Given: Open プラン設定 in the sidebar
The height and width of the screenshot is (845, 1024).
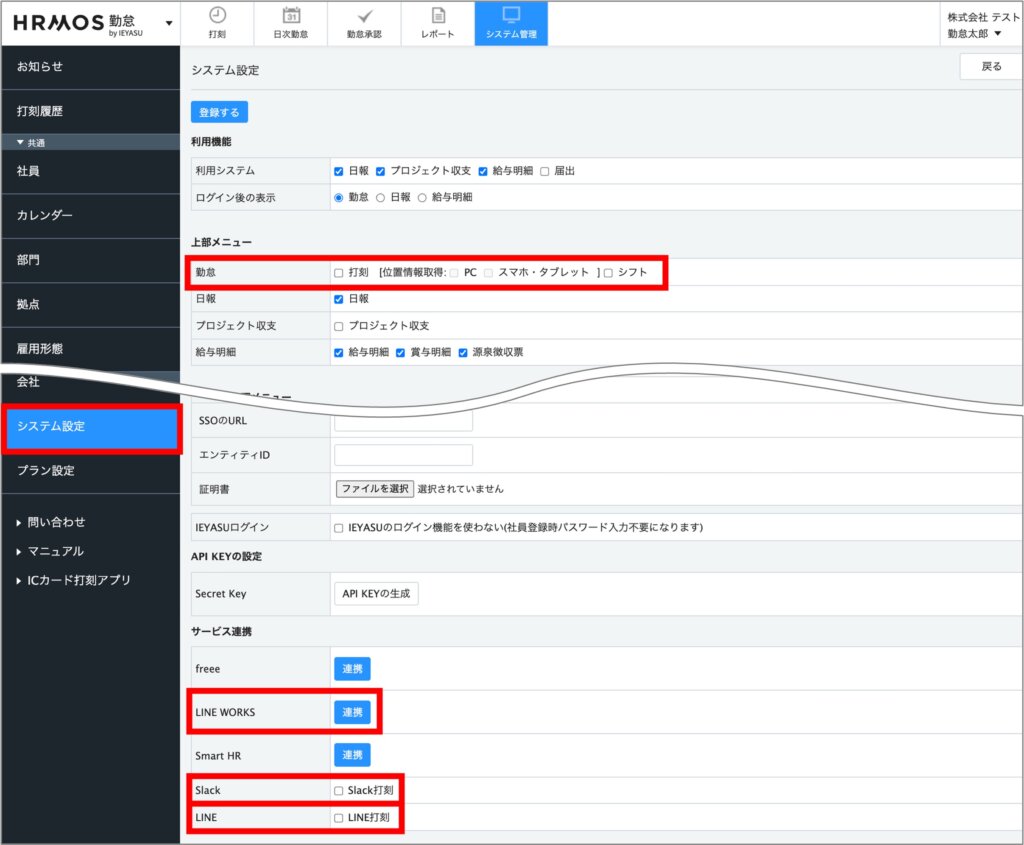Looking at the screenshot, I should (45, 470).
